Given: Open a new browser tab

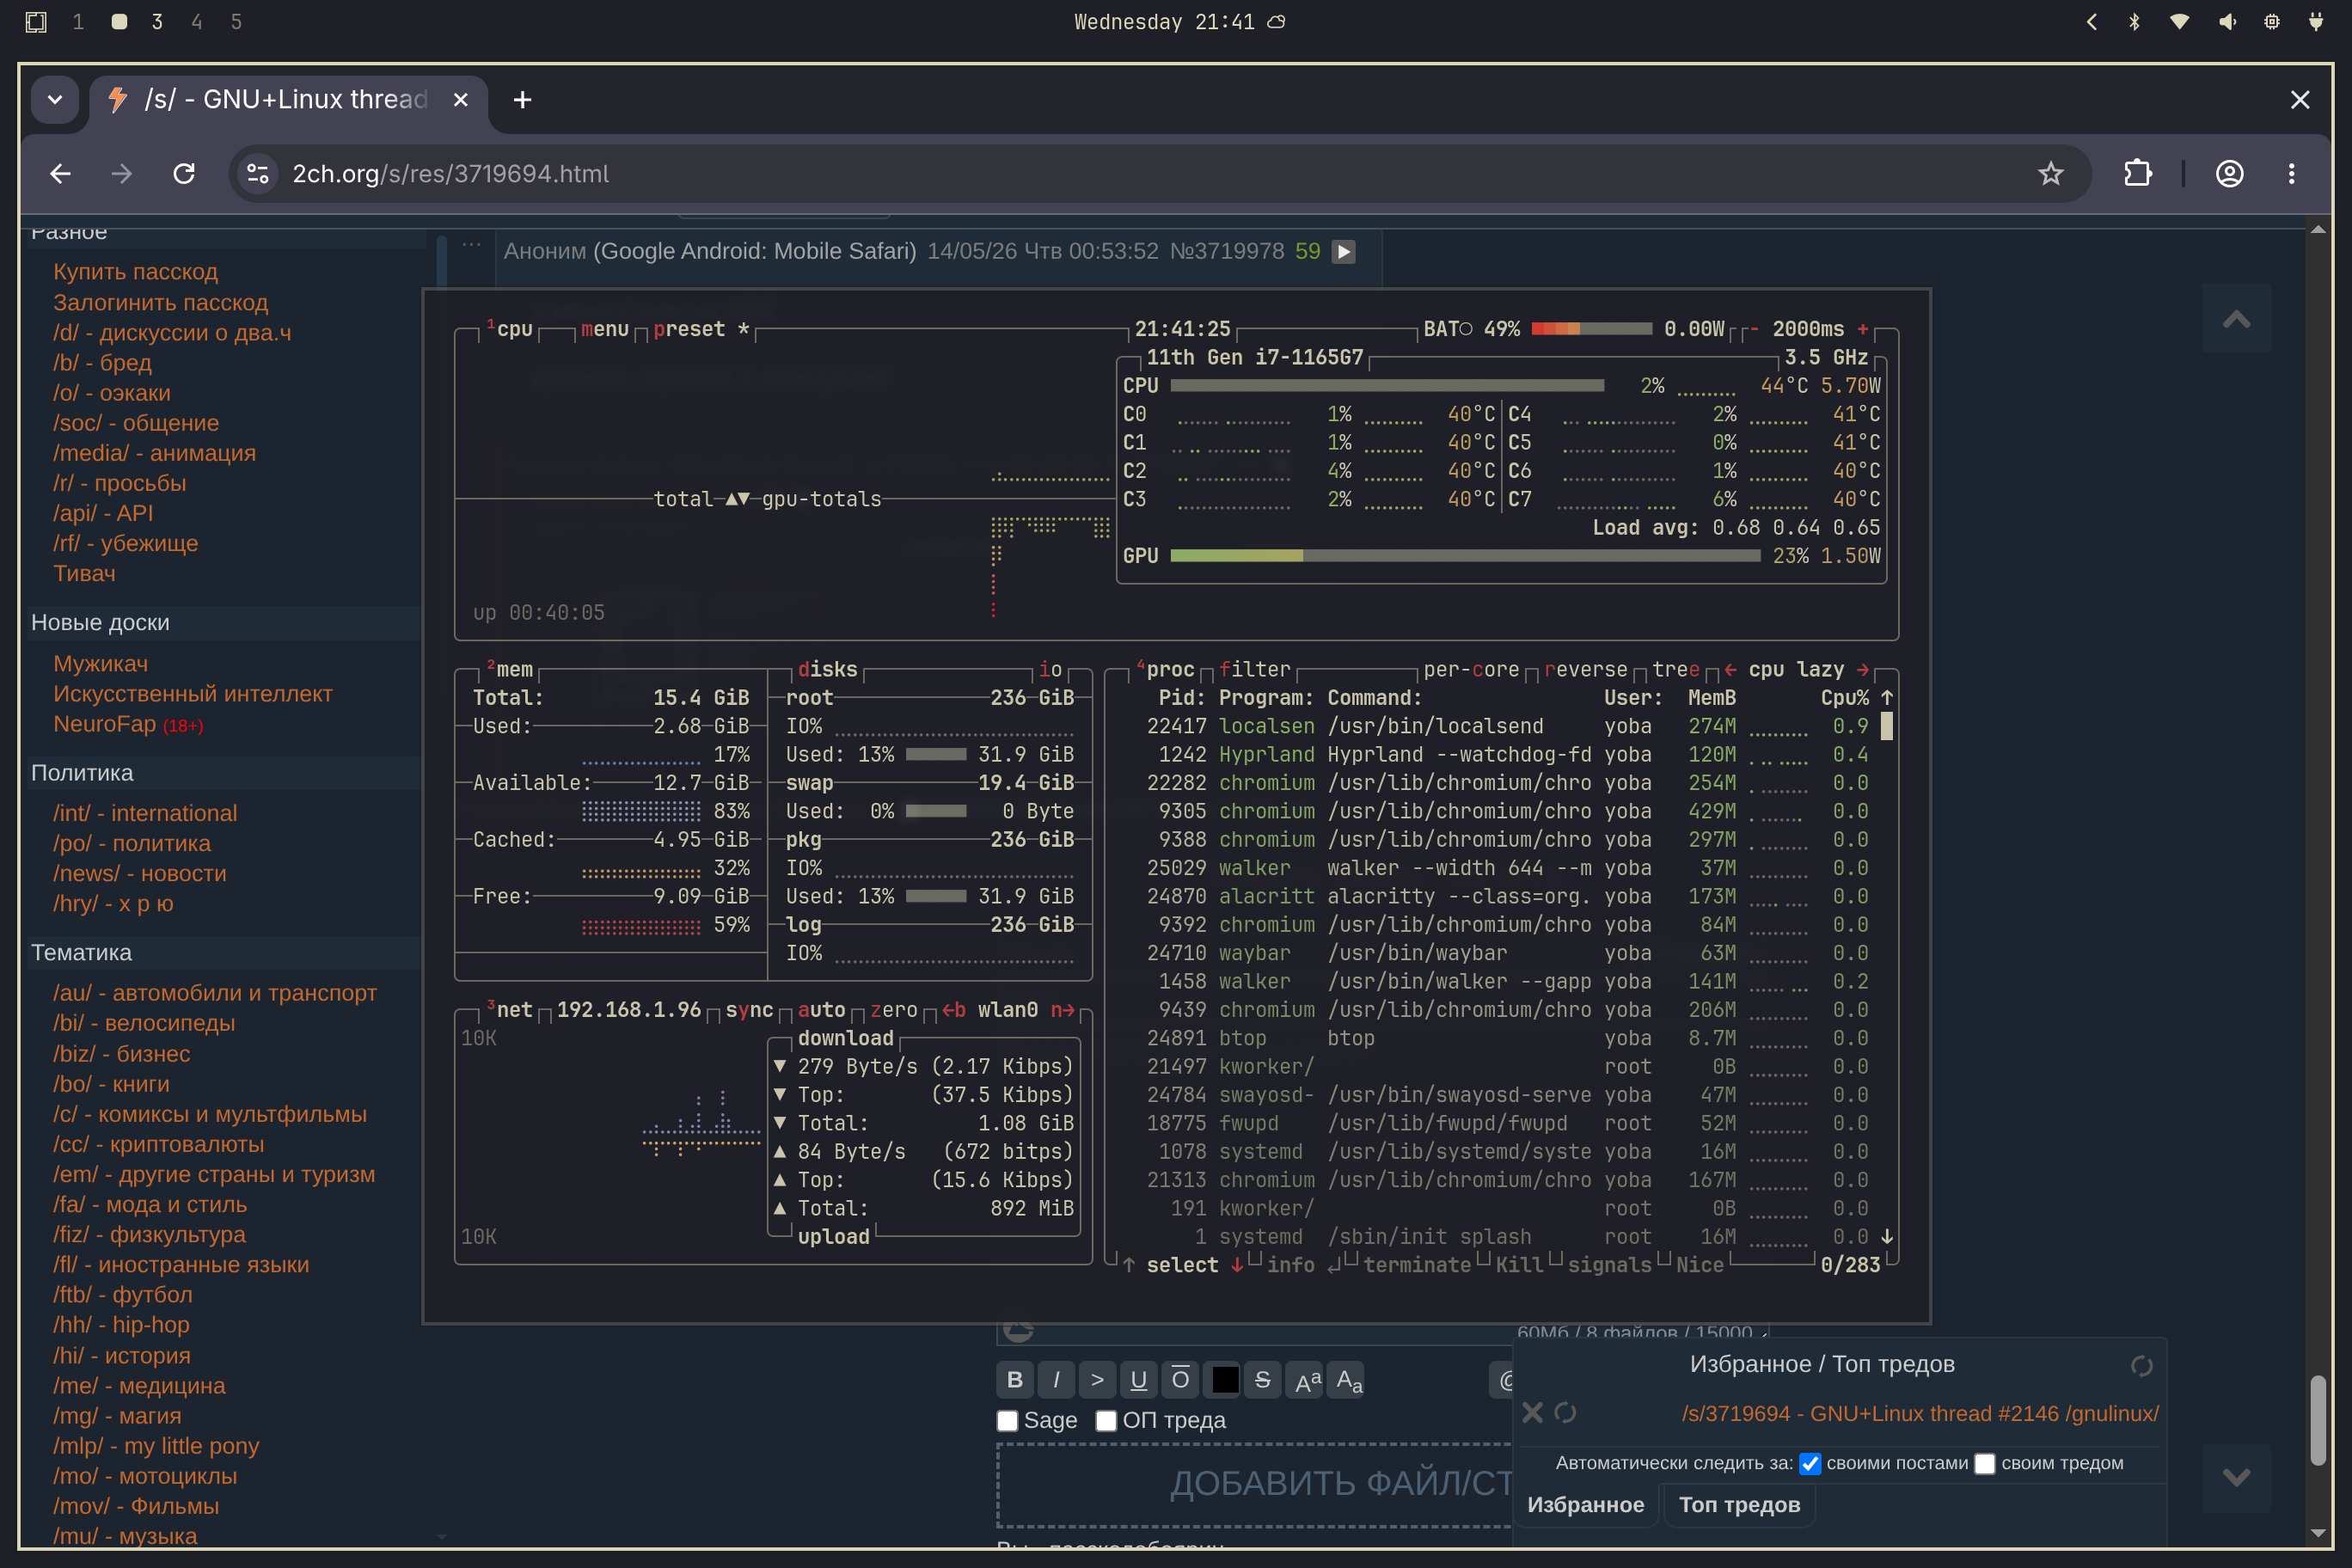Looking at the screenshot, I should [x=522, y=100].
